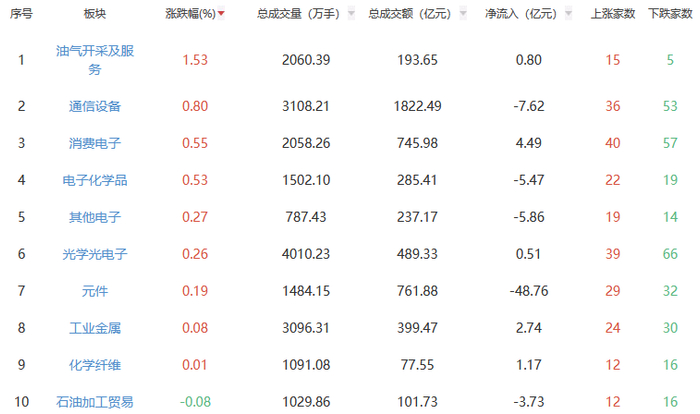The image size is (700, 414).
Task: Click the 1.53 gain value for 油气开采及服务
Action: point(195,60)
